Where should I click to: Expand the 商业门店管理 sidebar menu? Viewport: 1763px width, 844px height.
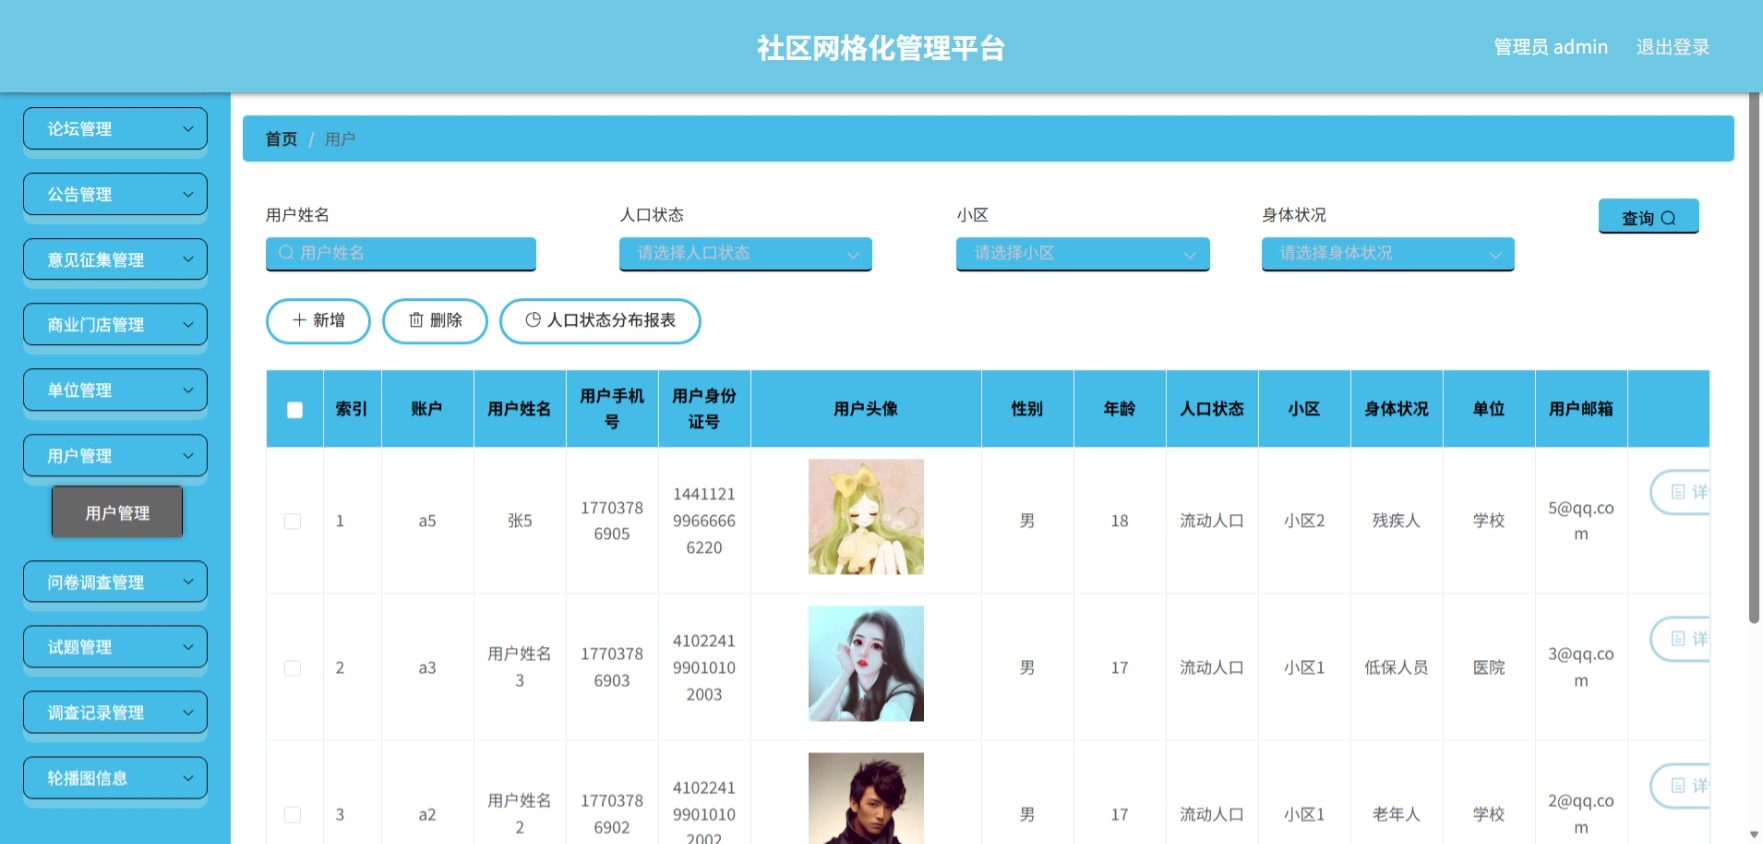click(115, 325)
